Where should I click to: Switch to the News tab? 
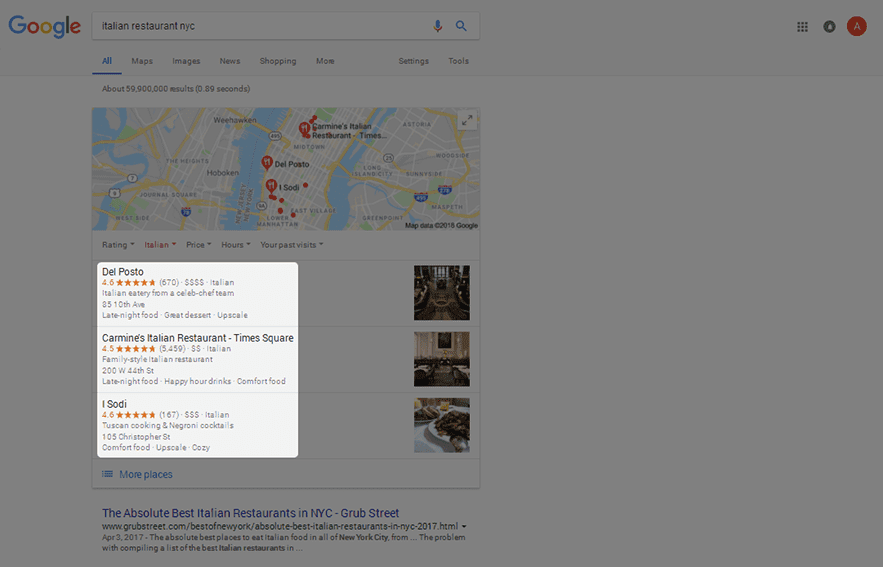coord(230,61)
